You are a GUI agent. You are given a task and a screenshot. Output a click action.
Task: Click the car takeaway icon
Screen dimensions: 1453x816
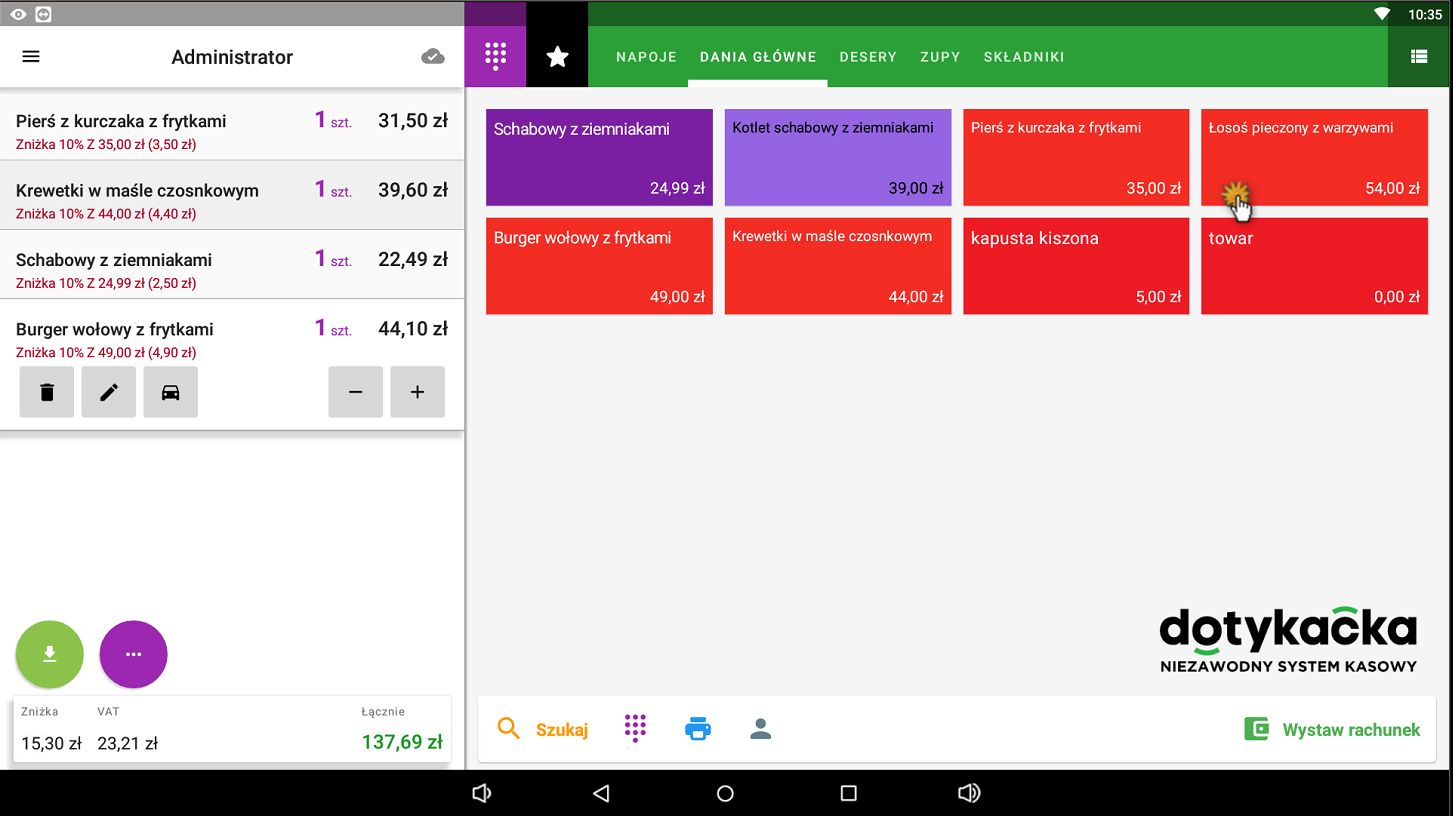(171, 392)
